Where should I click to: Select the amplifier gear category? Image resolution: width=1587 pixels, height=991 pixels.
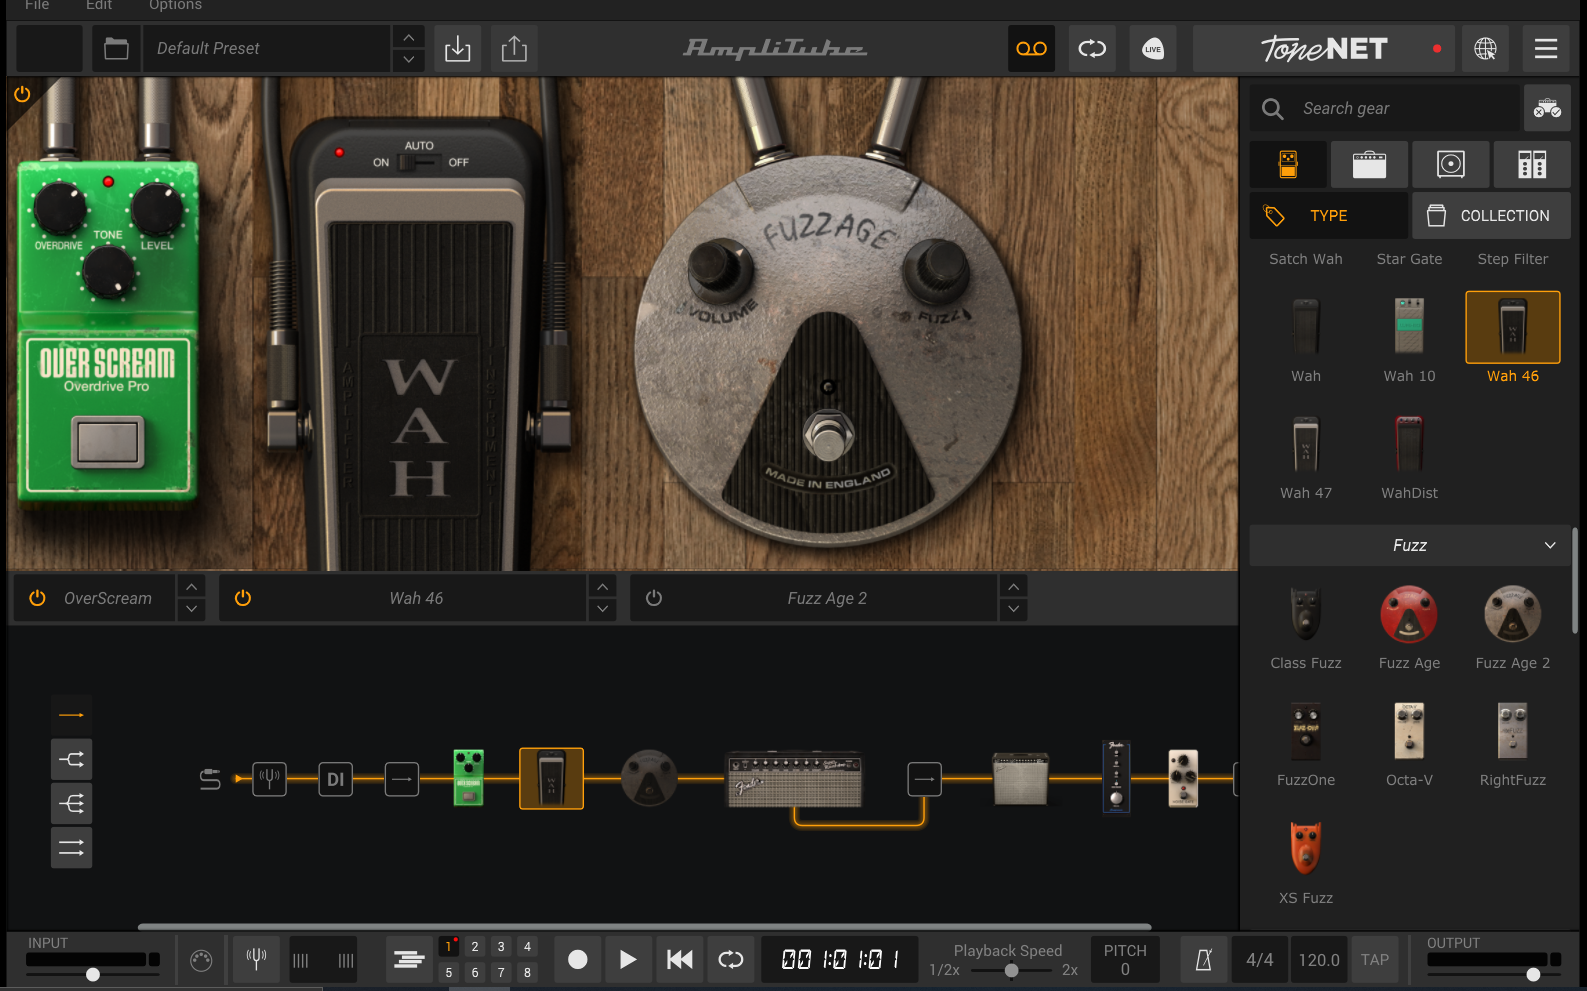1369,164
